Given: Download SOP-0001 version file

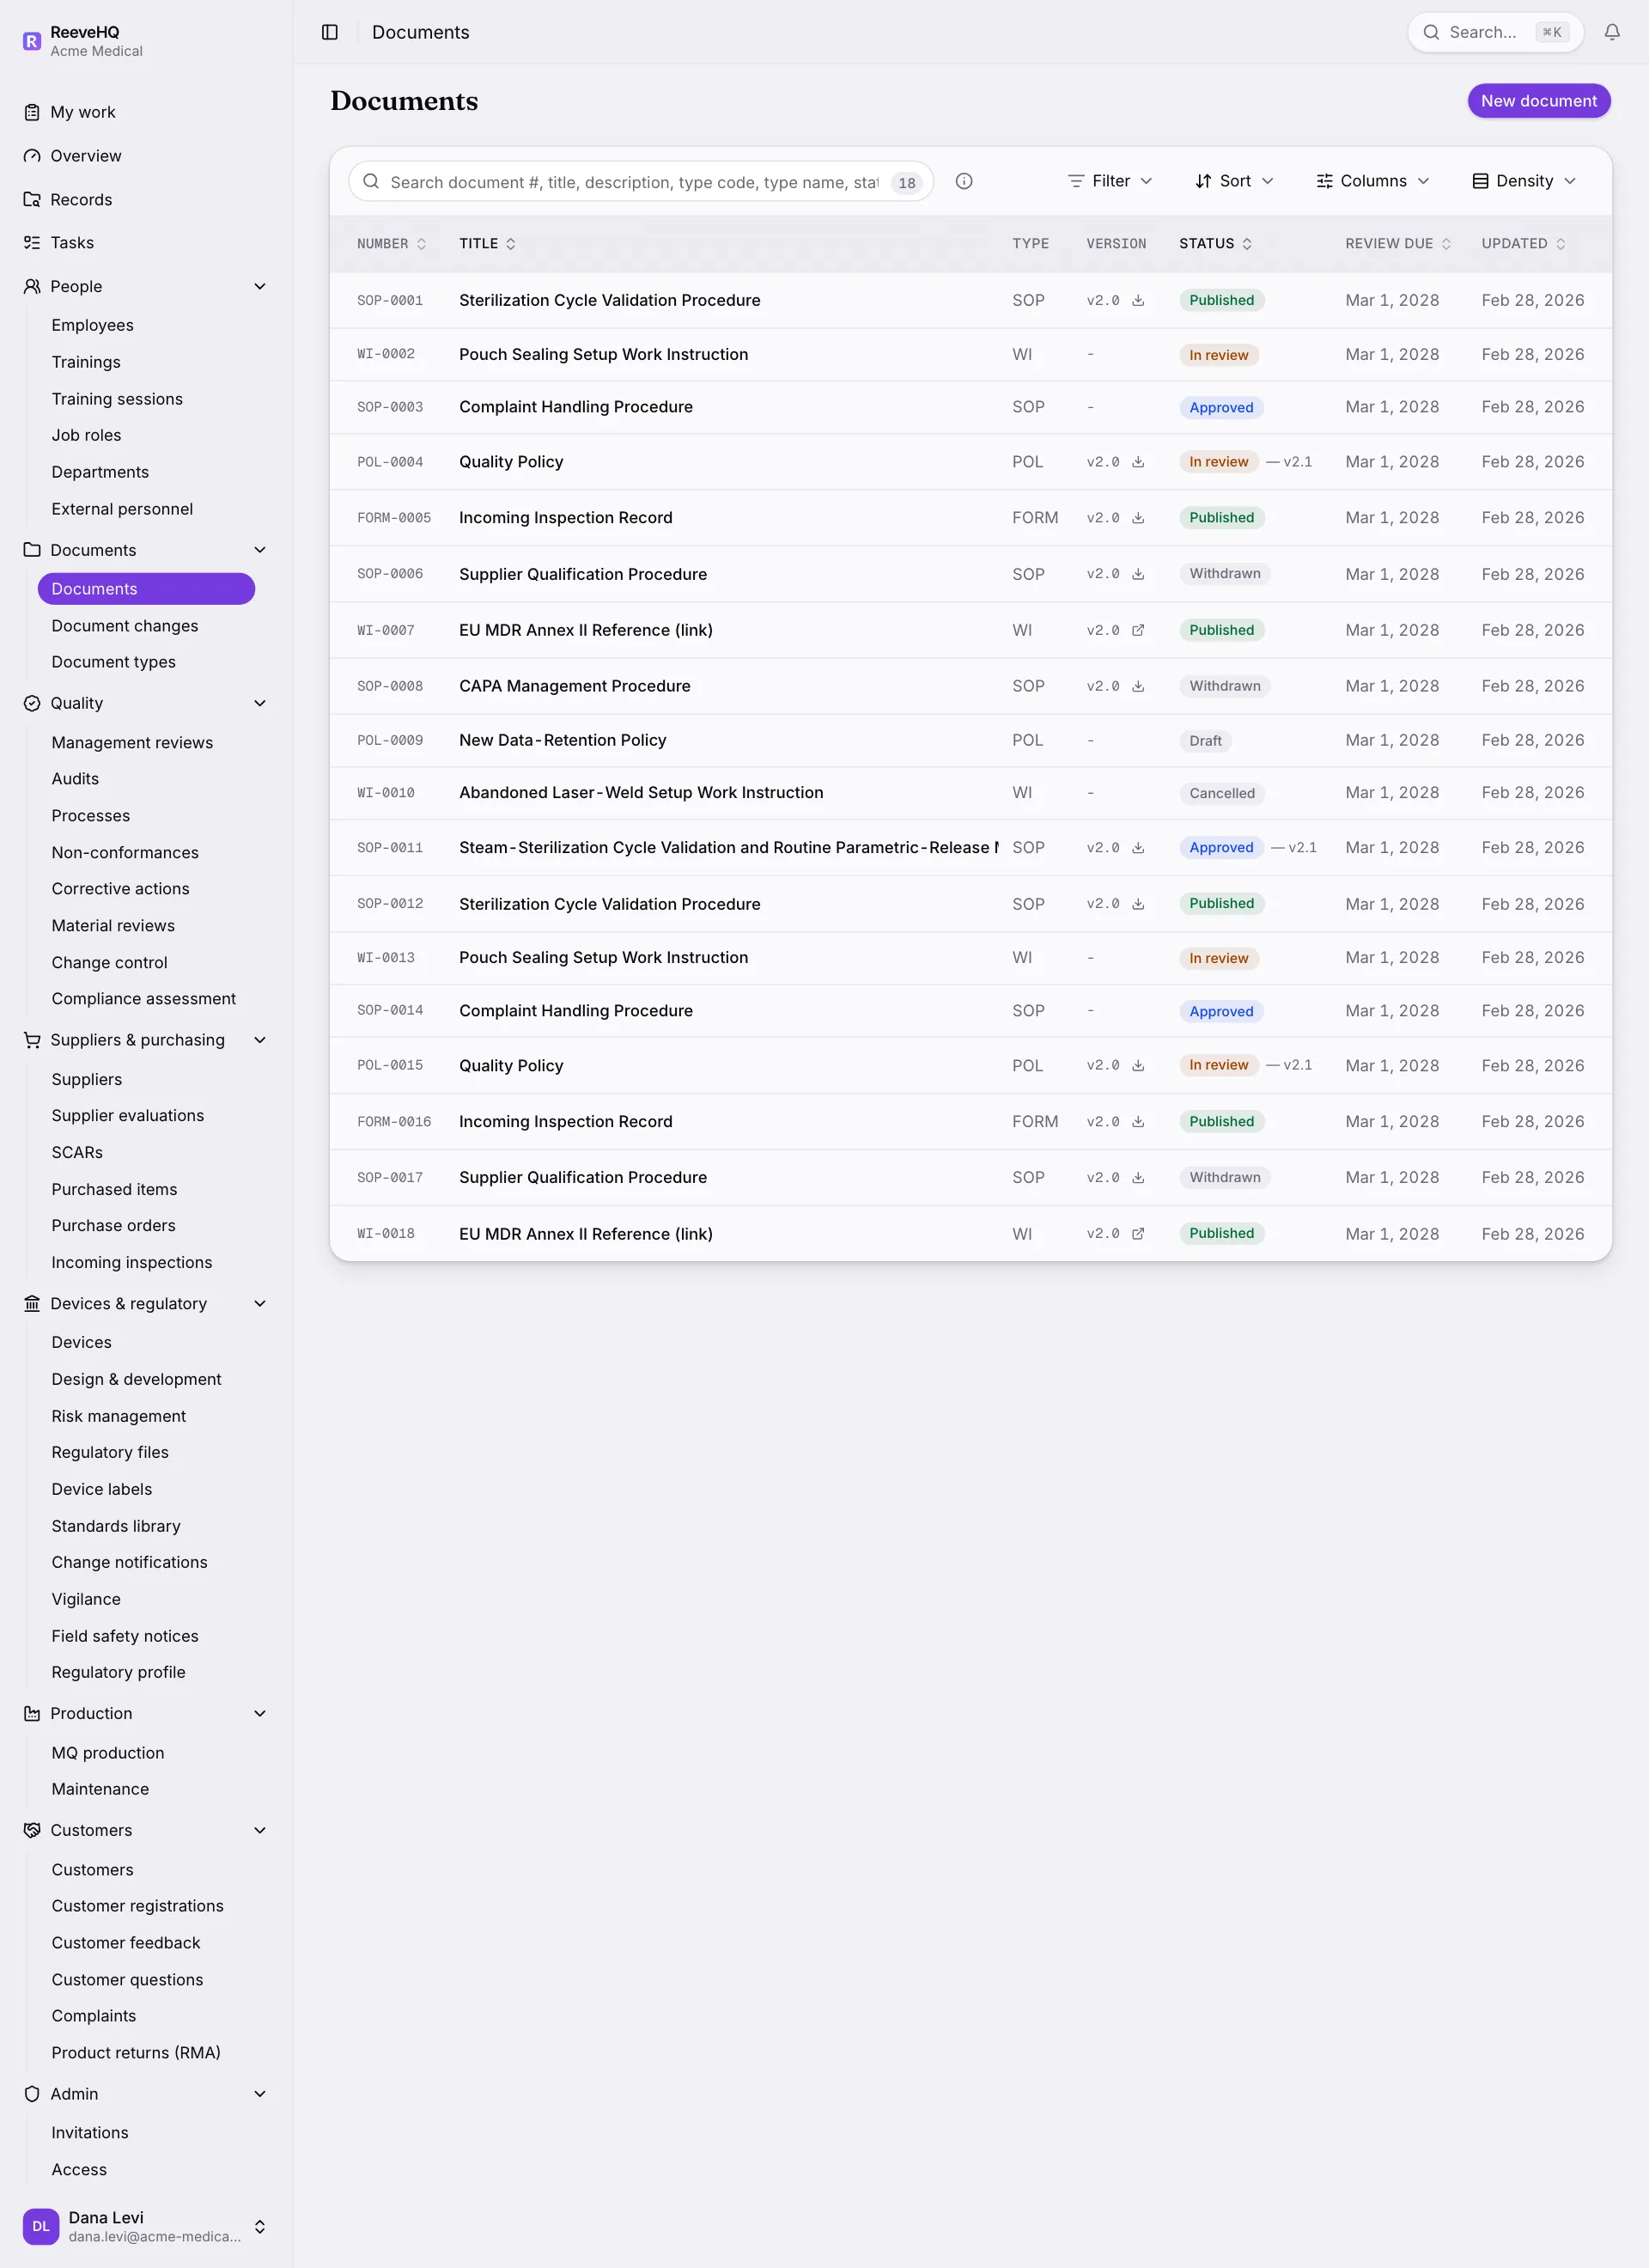Looking at the screenshot, I should click(x=1138, y=300).
